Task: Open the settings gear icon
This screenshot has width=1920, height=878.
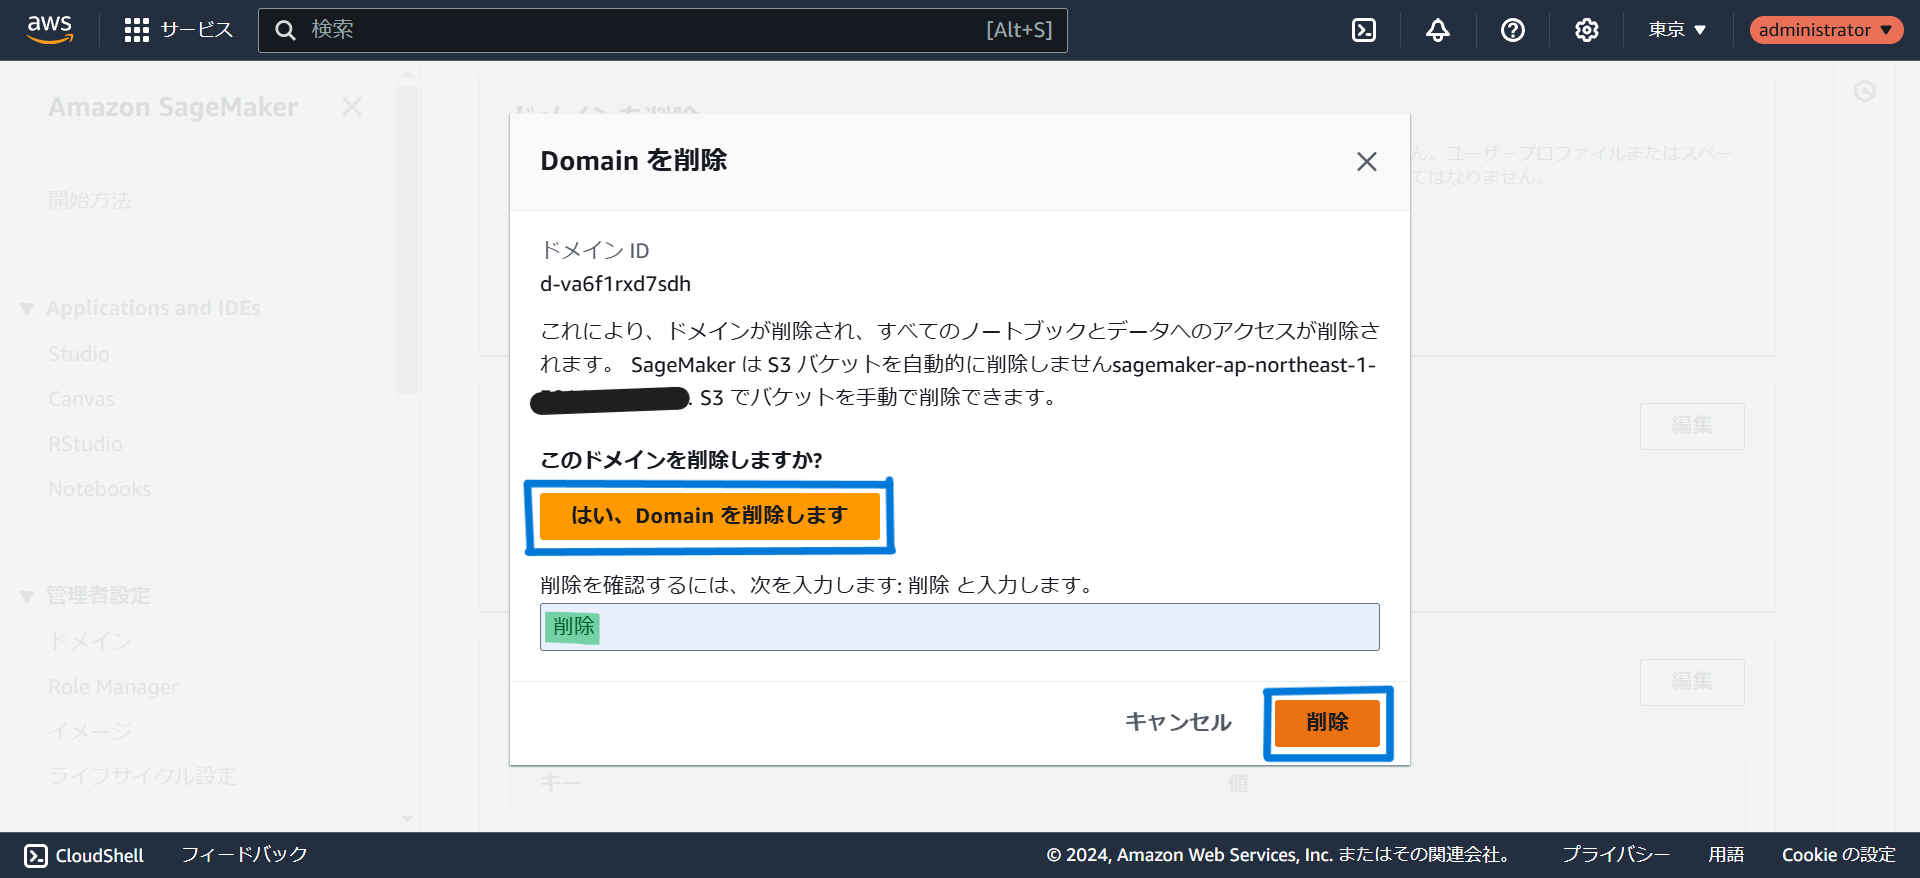Action: (1586, 30)
